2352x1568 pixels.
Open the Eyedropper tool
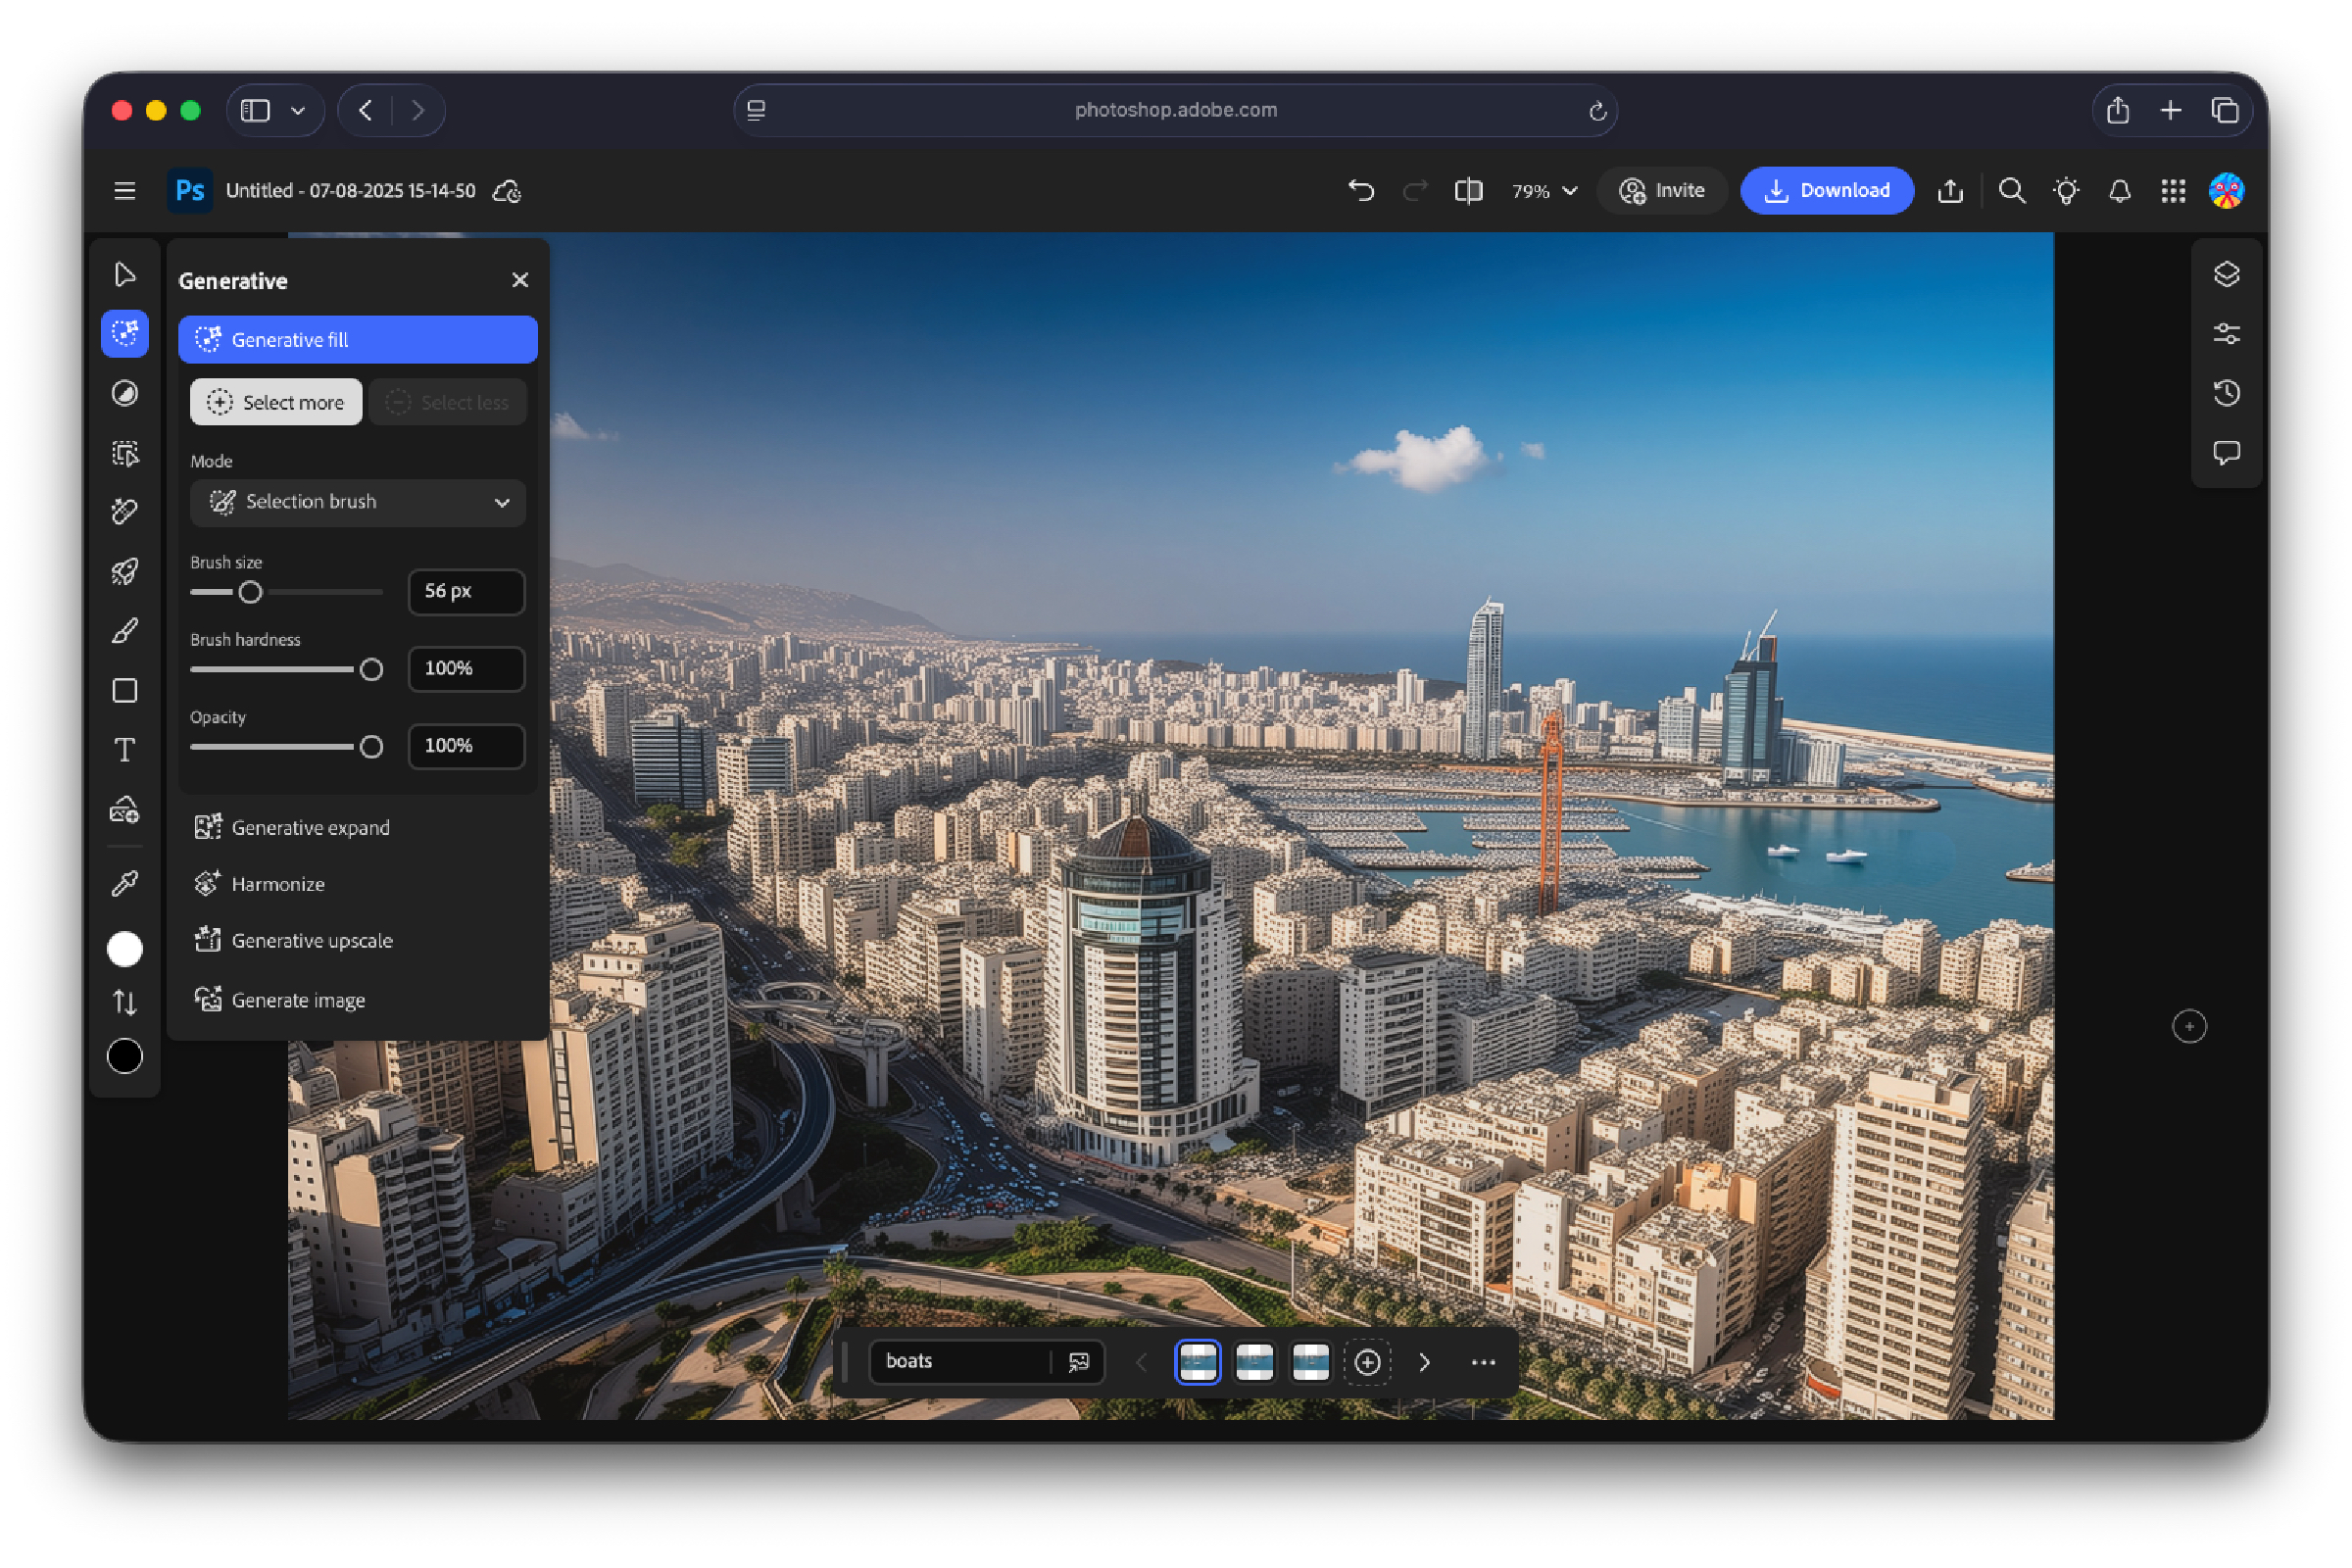pyautogui.click(x=125, y=882)
